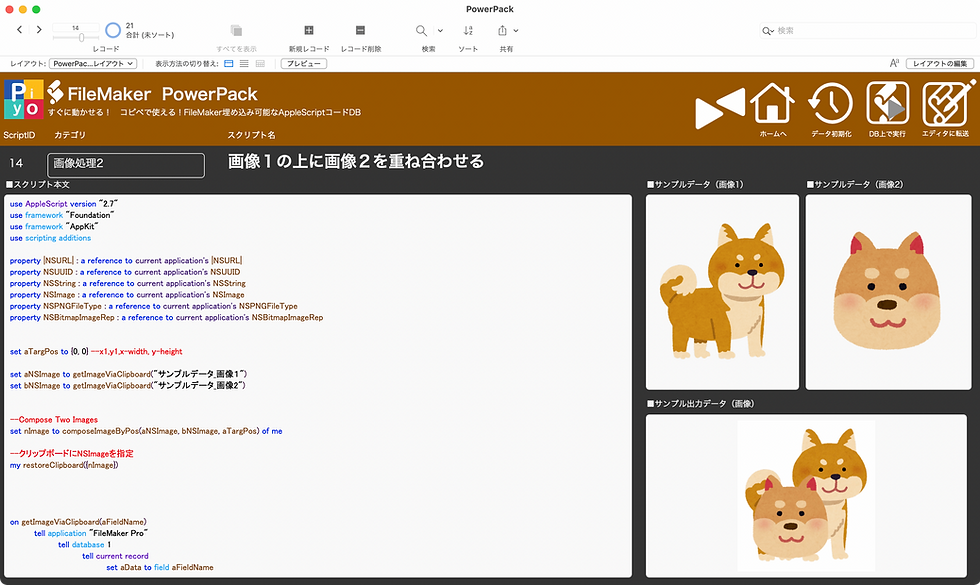
Task: Click the FileMaker PowerPack logo
Action: (152, 94)
